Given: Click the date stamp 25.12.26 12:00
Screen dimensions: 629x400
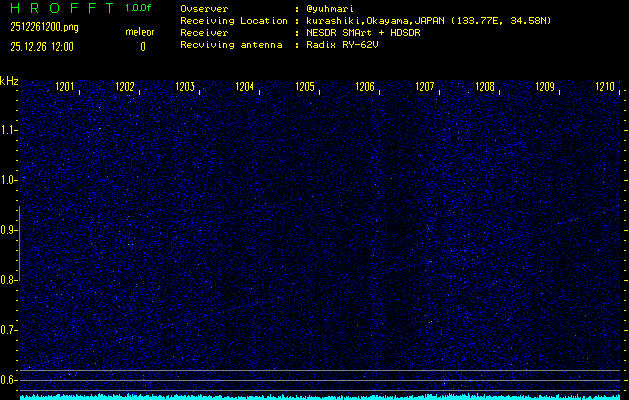Looking at the screenshot, I should point(42,47).
